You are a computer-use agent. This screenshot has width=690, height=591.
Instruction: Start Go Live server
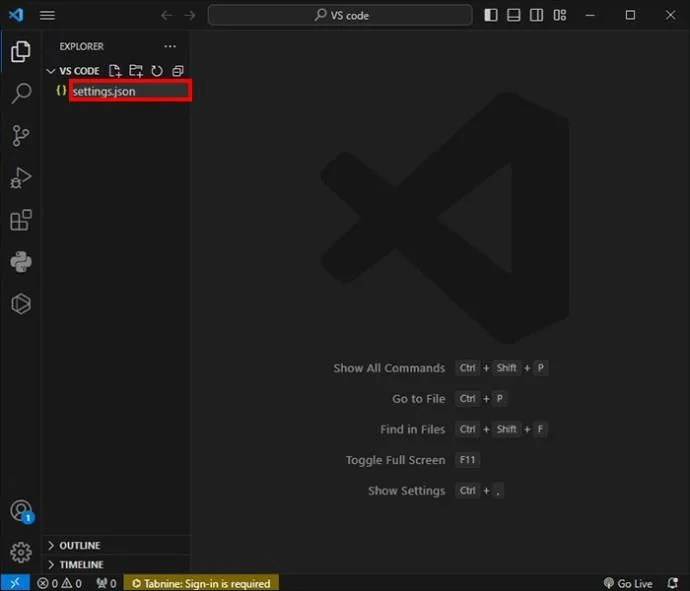(628, 584)
